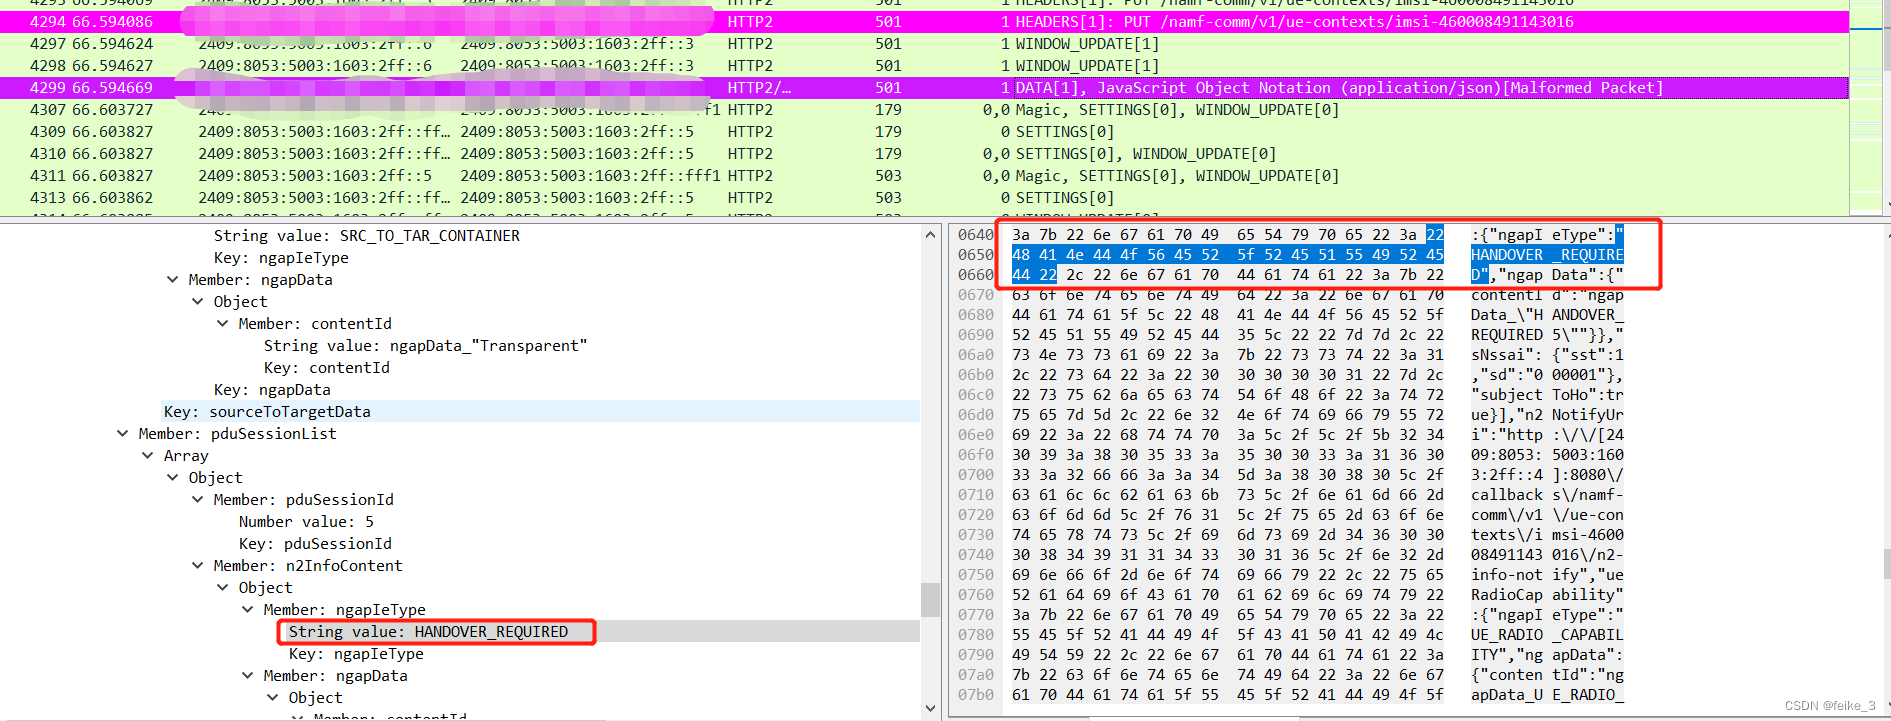Screen dimensions: 1891x721
Task: Select the Key: ngapData line
Action: pos(272,390)
